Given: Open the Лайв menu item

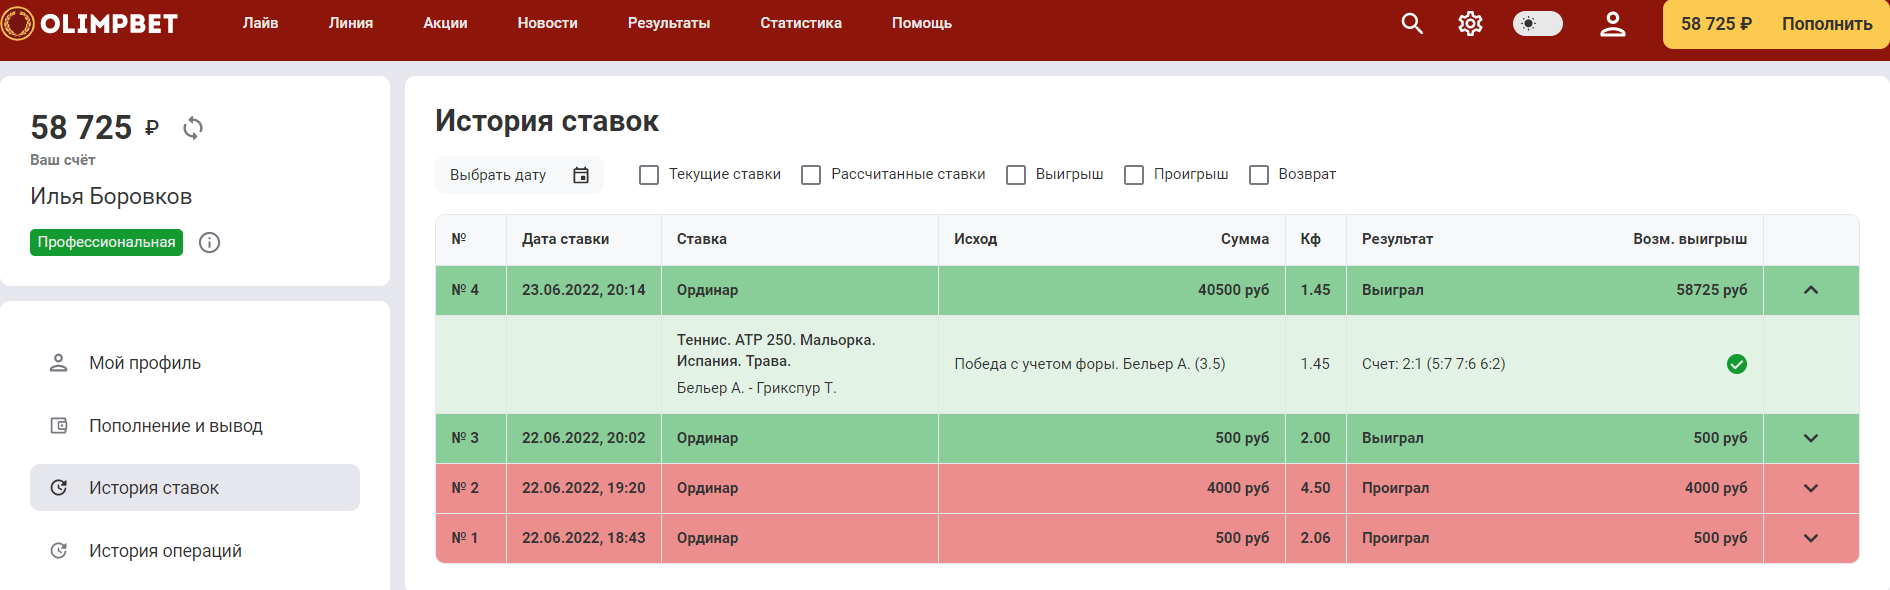Looking at the screenshot, I should pyautogui.click(x=260, y=23).
